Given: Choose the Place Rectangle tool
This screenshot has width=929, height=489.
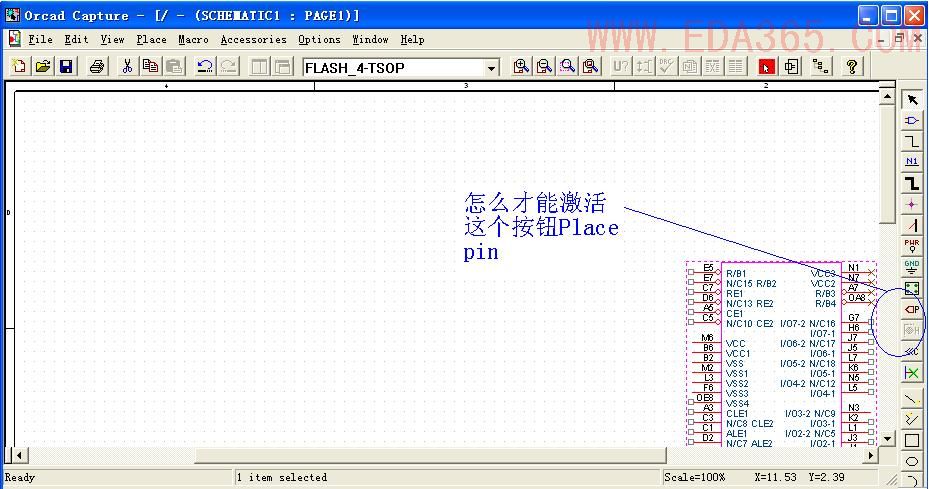Looking at the screenshot, I should [912, 440].
